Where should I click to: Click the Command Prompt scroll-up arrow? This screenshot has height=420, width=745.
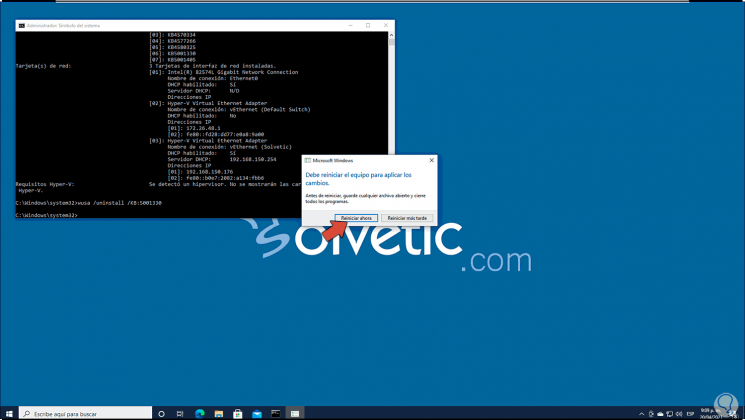392,35
